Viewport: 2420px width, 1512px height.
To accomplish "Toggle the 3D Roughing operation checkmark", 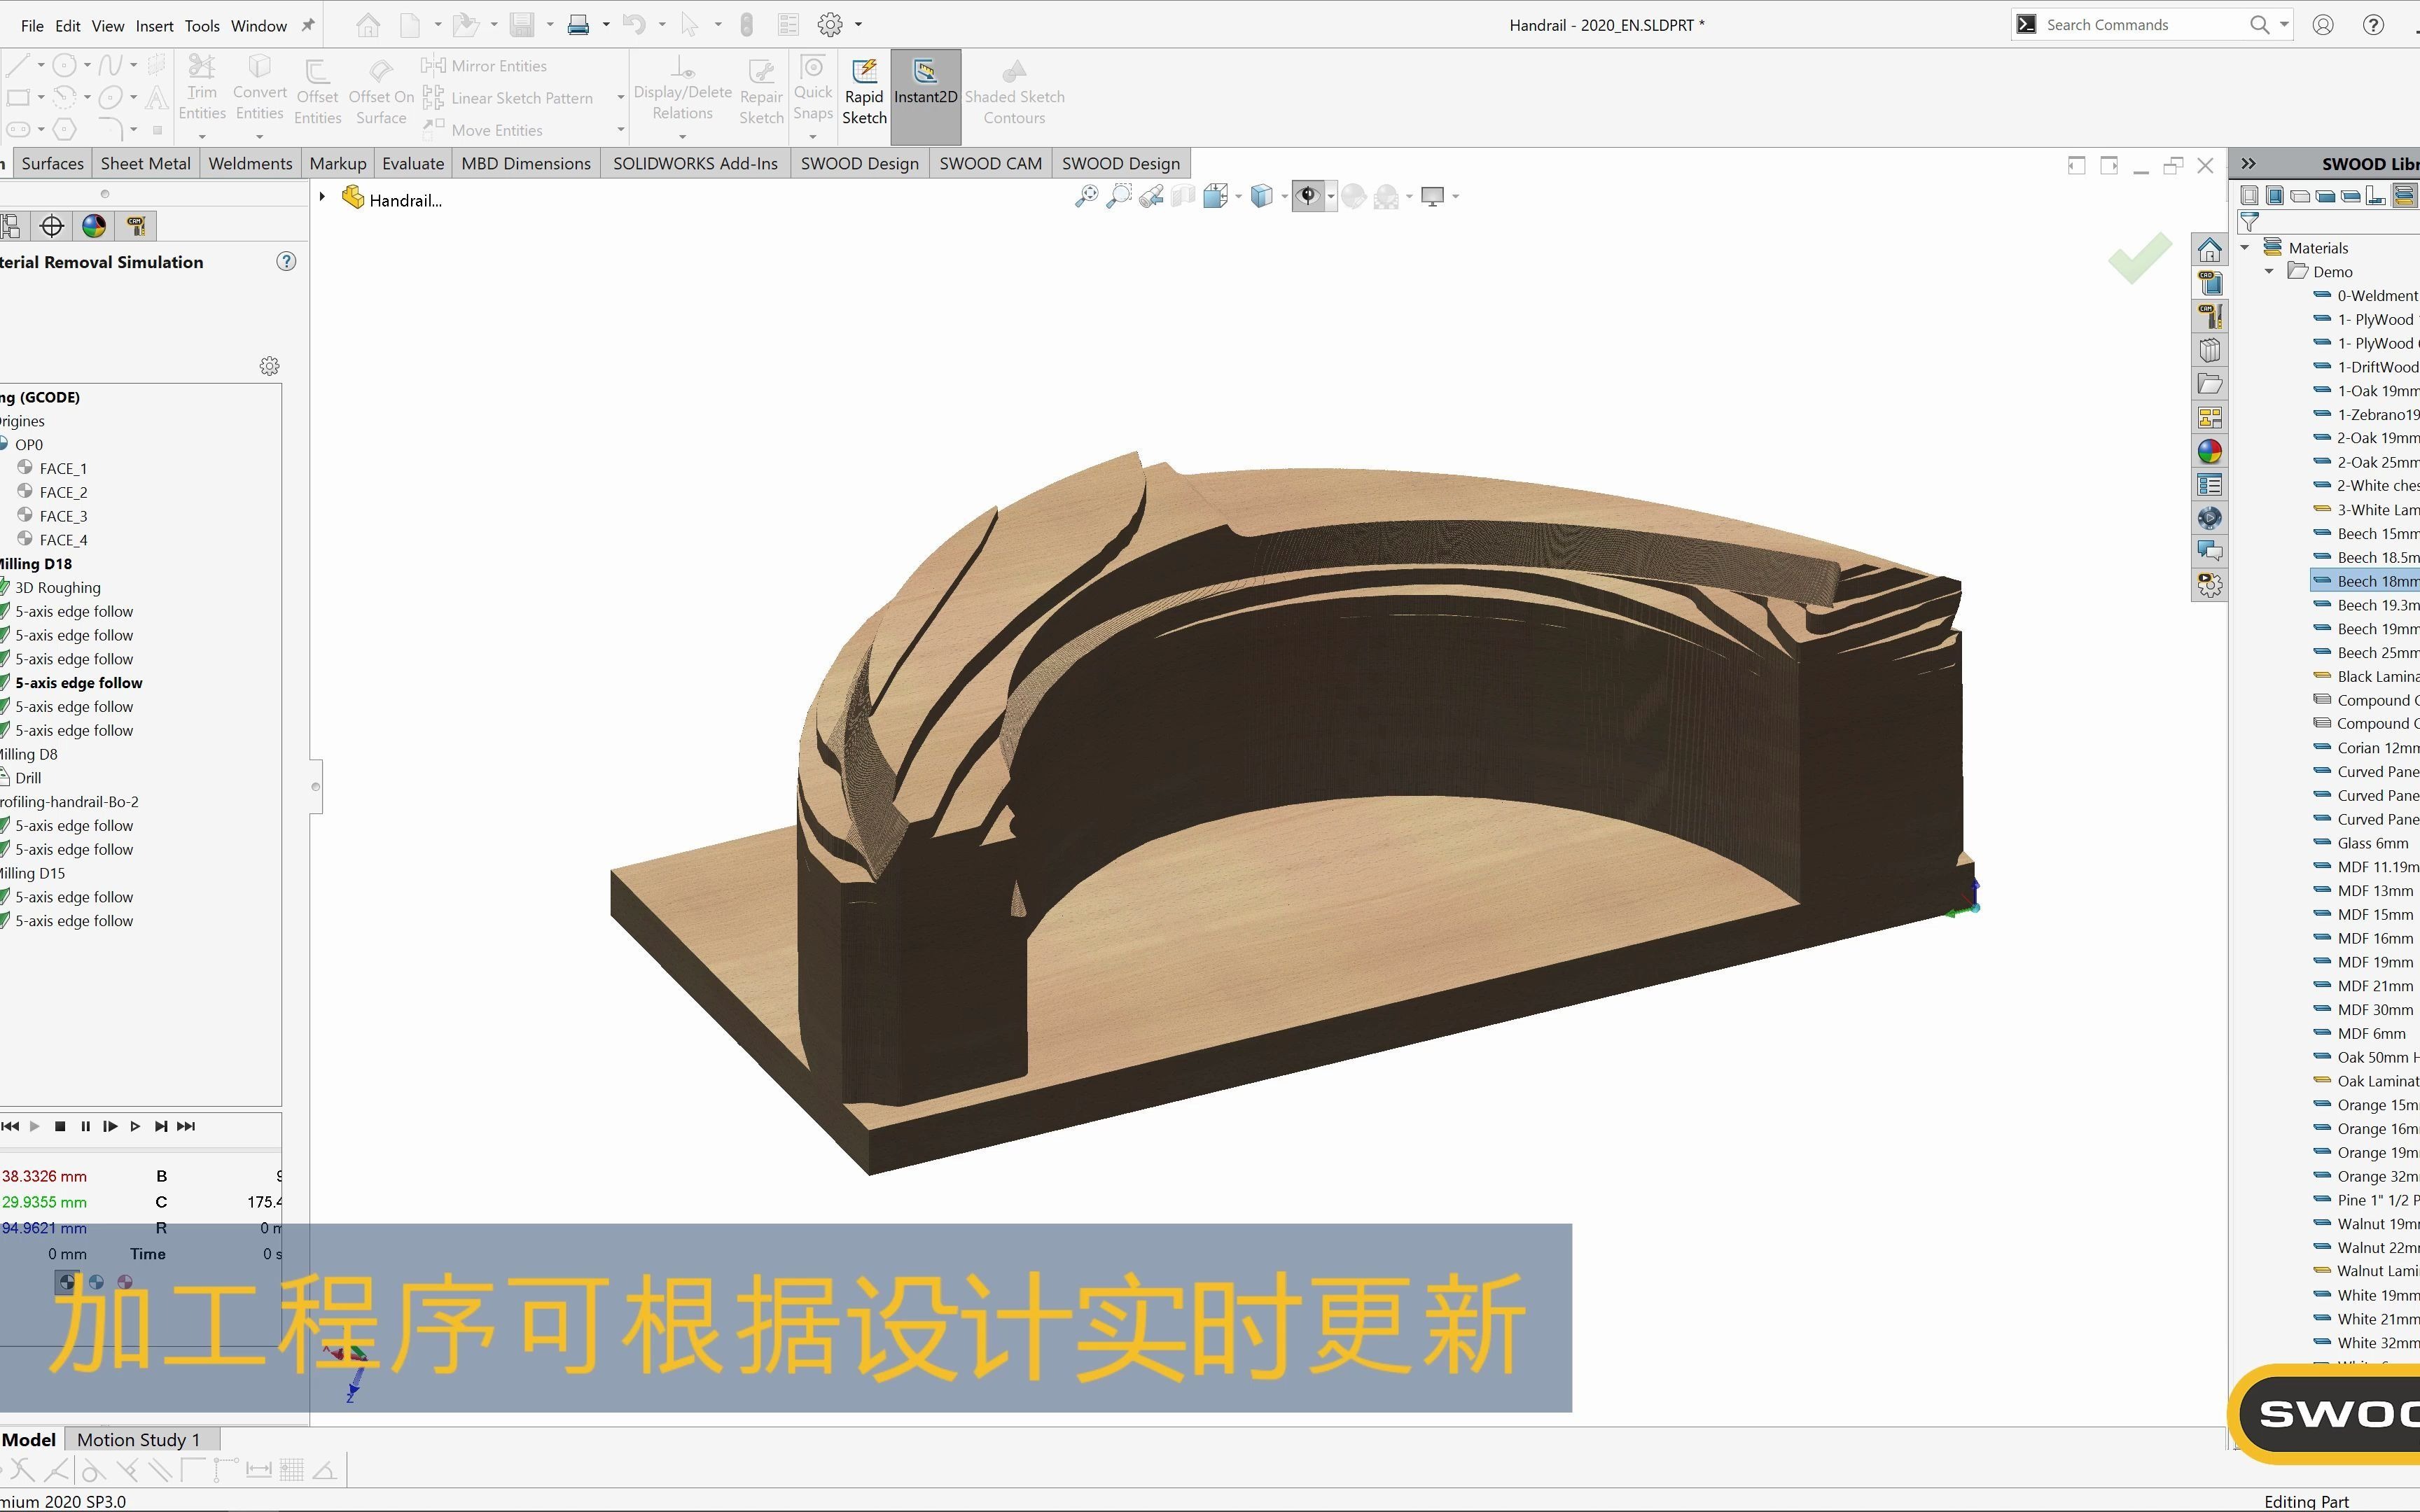I will pos(5,588).
